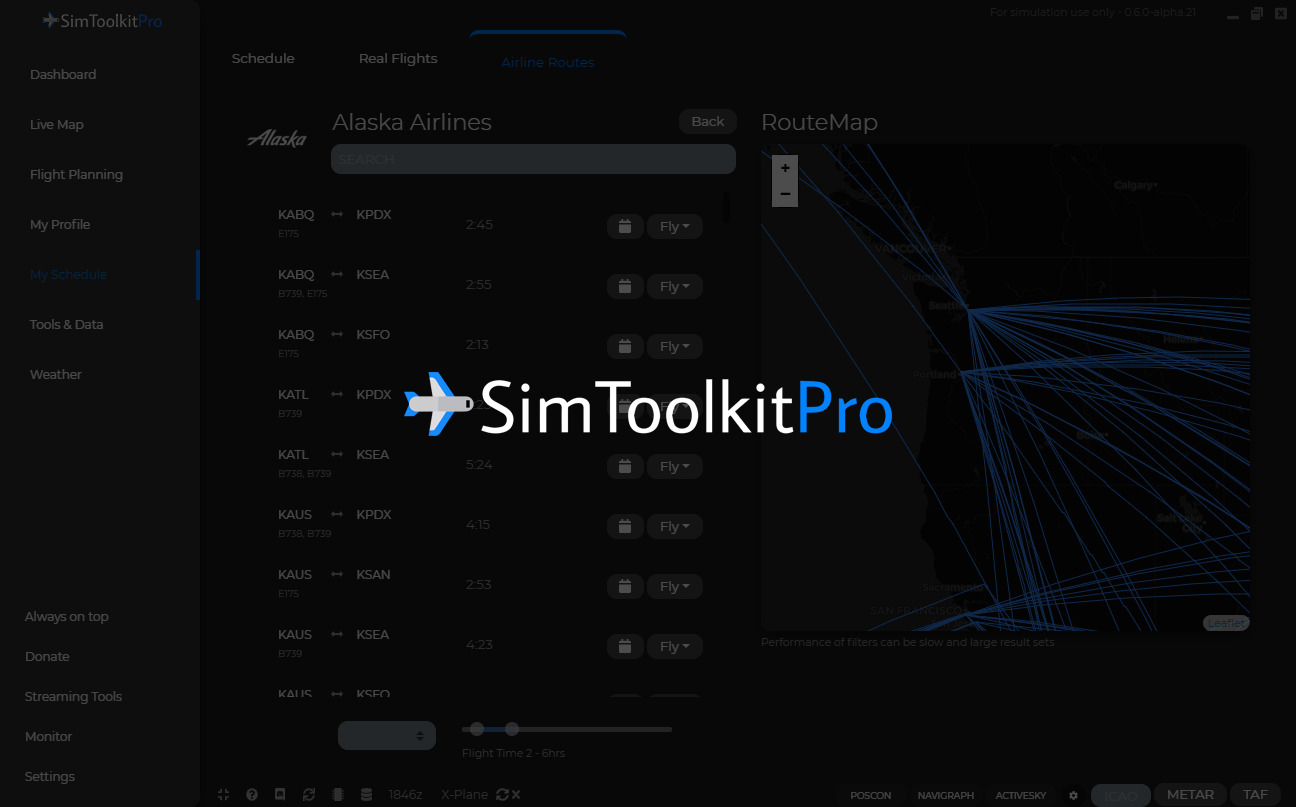
Task: Click the compress window icon in status bar
Action: click(x=223, y=795)
